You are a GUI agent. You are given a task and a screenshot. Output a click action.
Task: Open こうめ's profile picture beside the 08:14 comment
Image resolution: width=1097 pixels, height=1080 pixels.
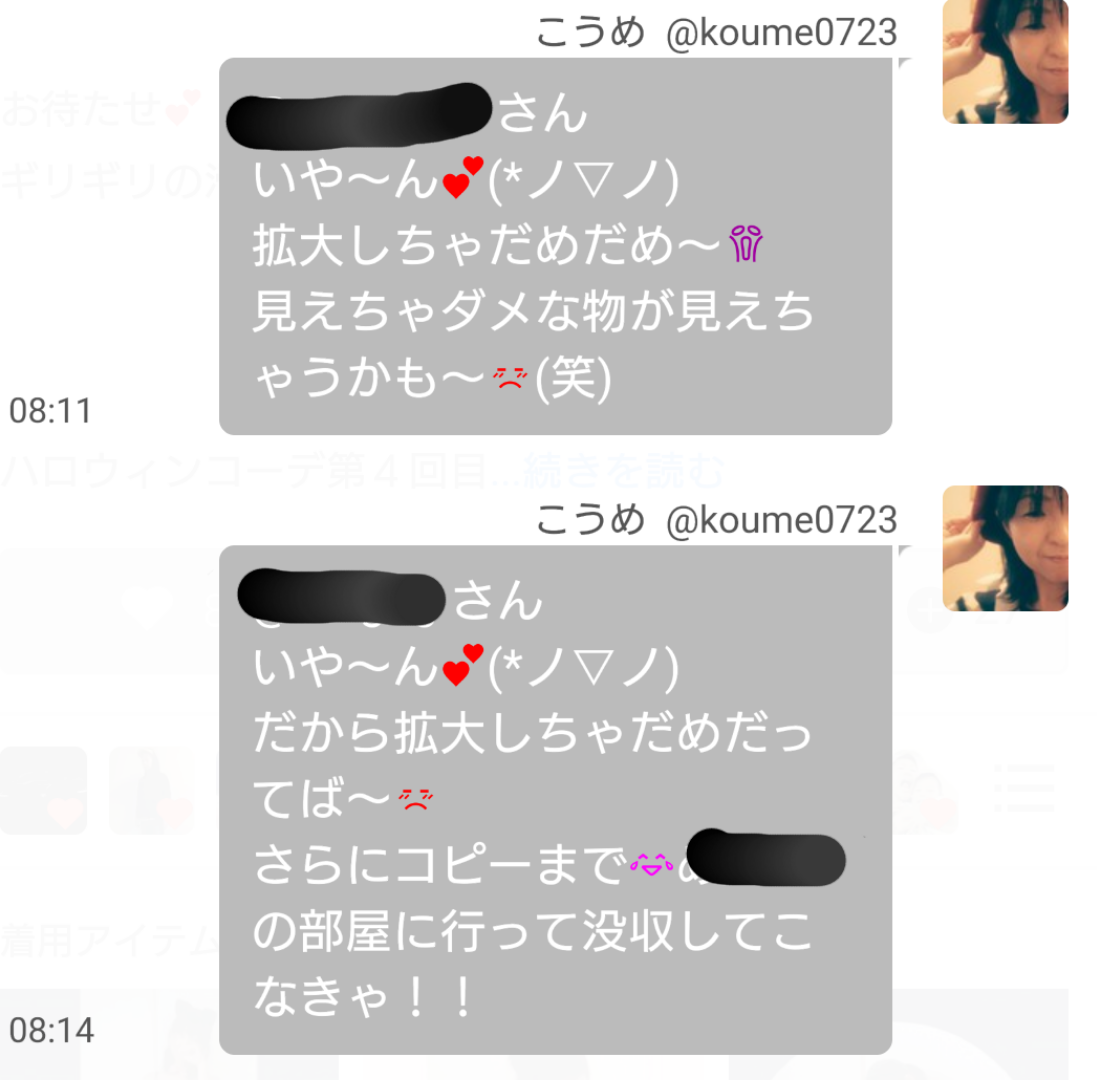coord(1005,548)
